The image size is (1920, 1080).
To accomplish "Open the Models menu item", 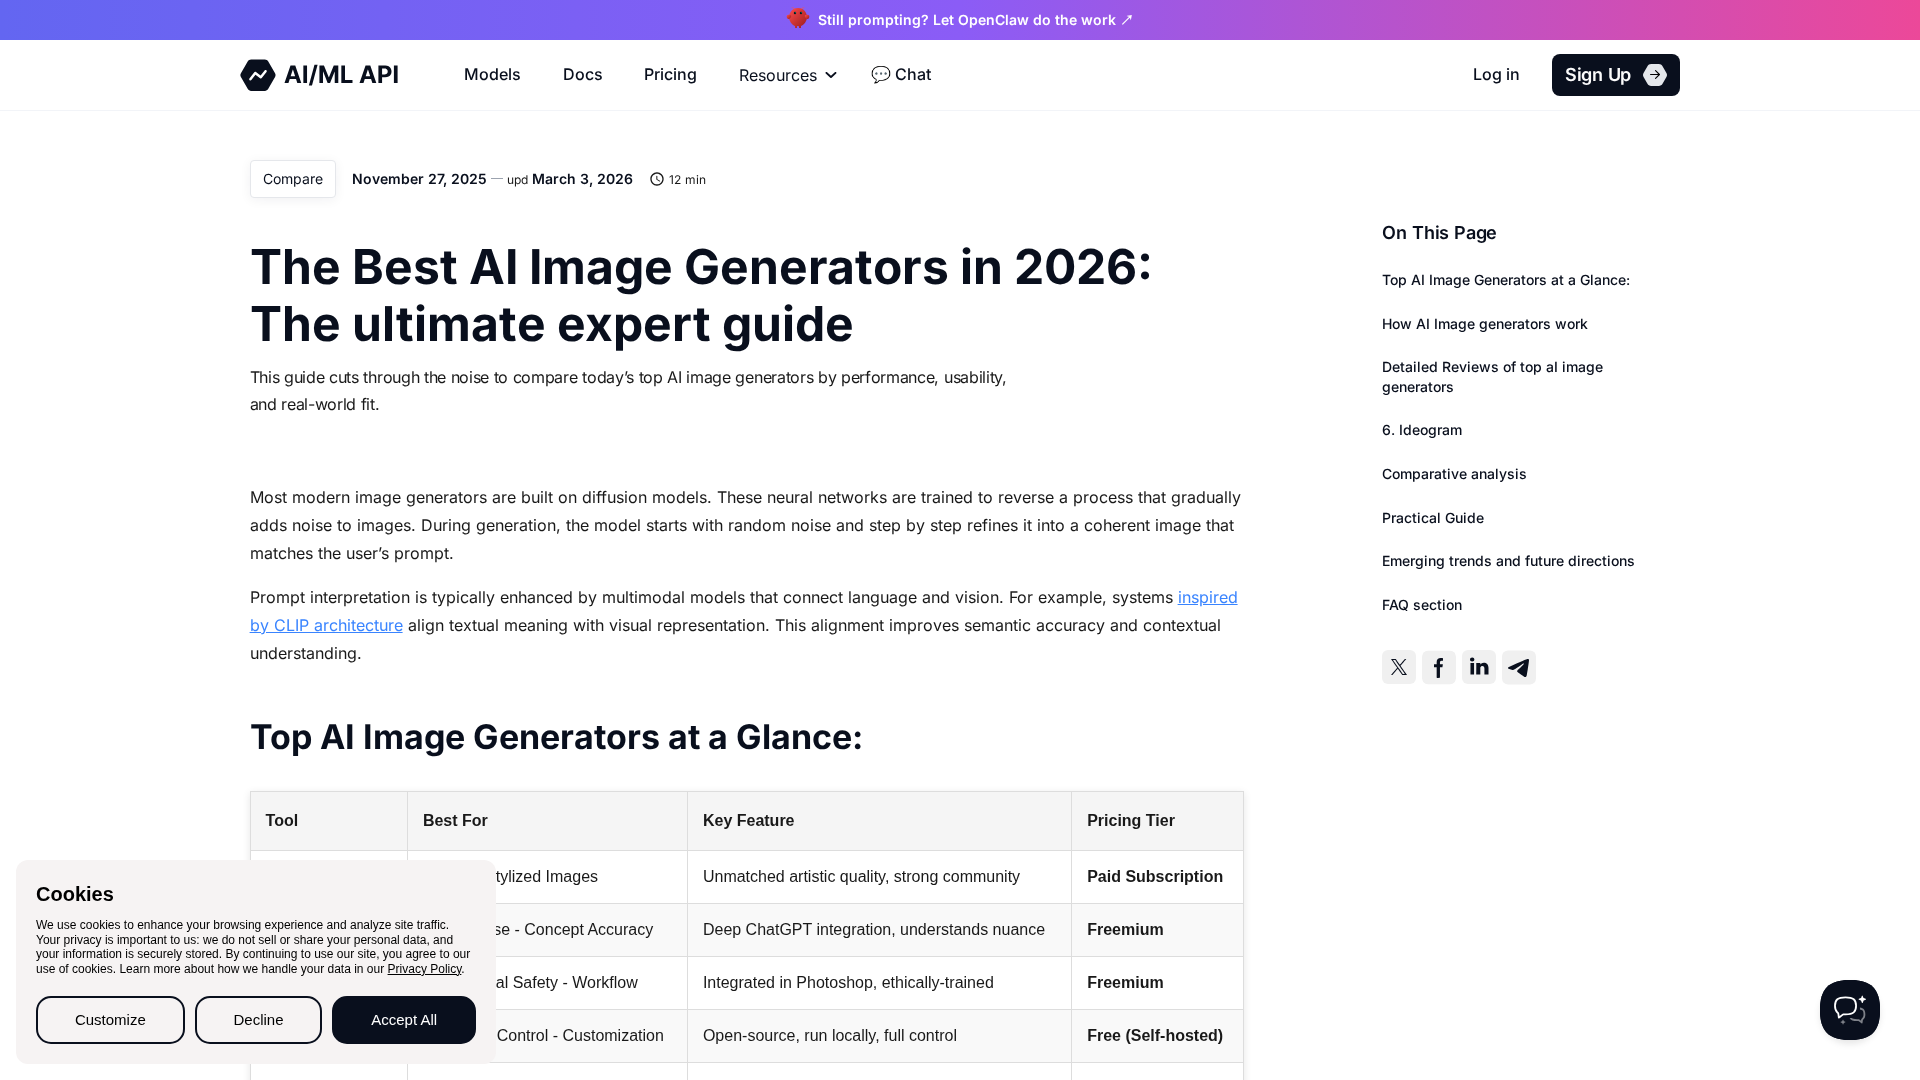I will click(x=492, y=75).
